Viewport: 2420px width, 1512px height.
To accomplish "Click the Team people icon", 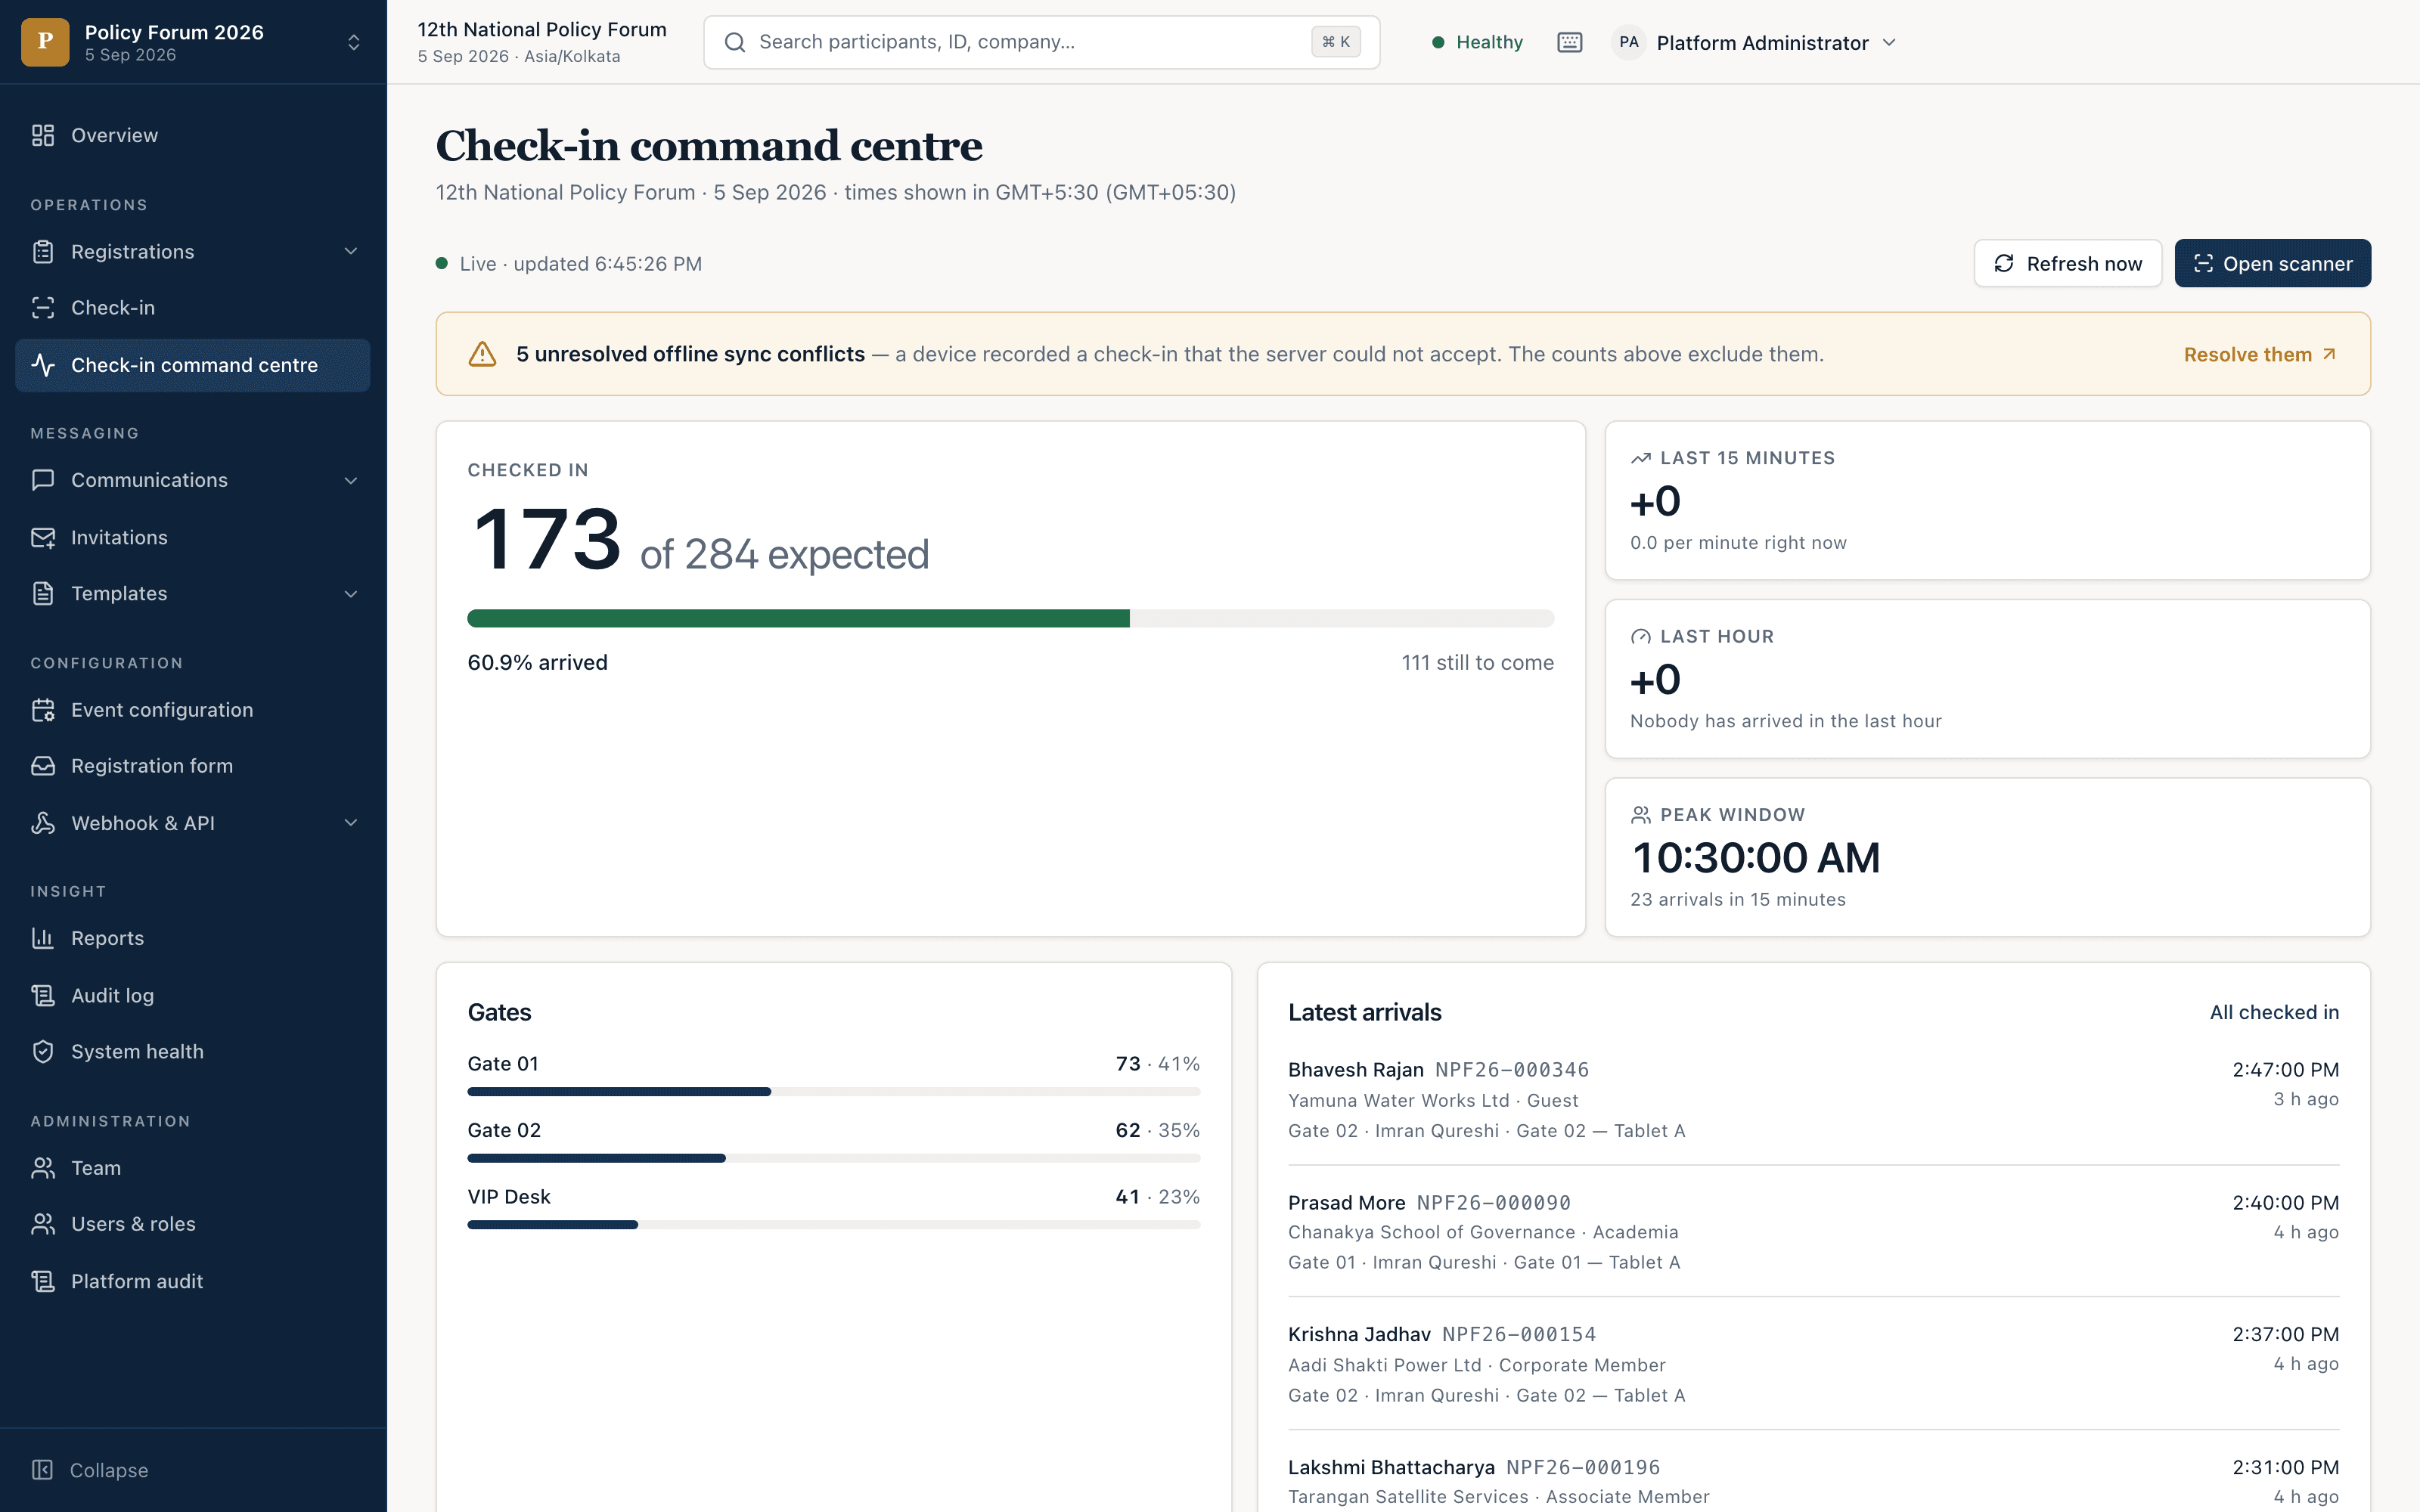I will click(x=43, y=1168).
